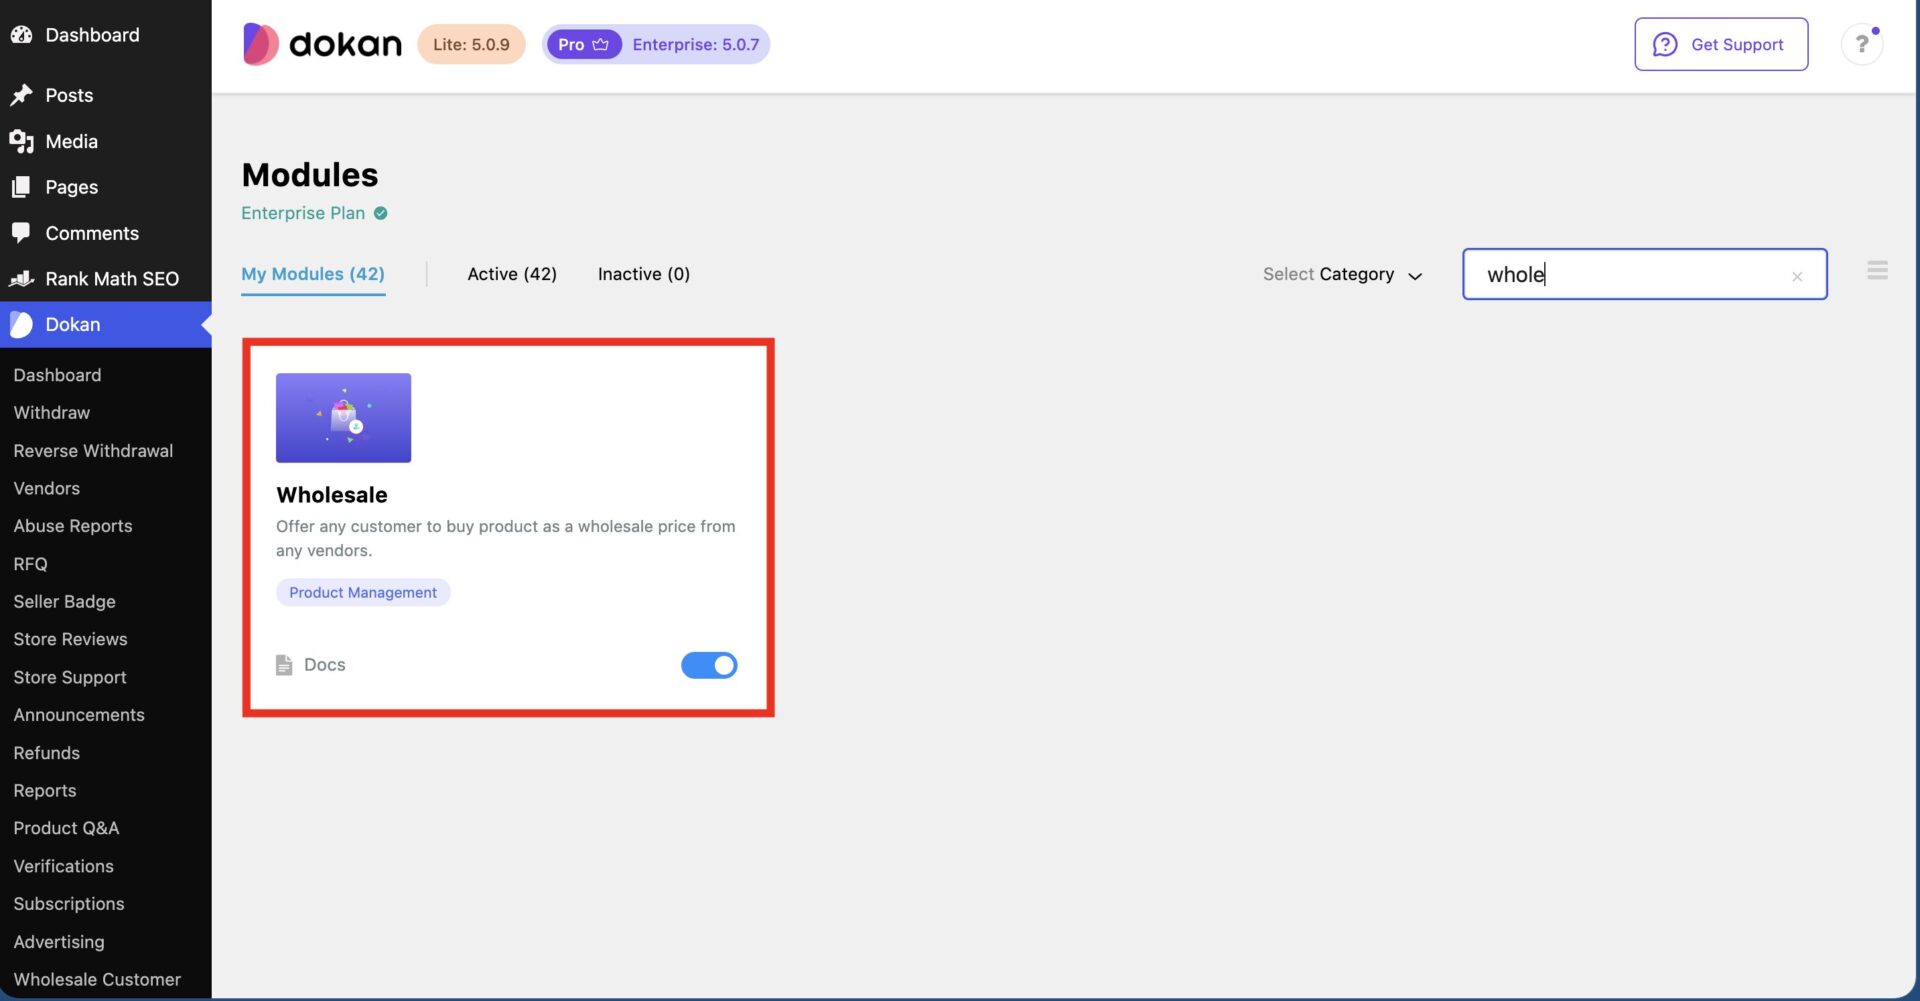Open Announcements submenu item
This screenshot has height=1001, width=1920.
tap(79, 715)
